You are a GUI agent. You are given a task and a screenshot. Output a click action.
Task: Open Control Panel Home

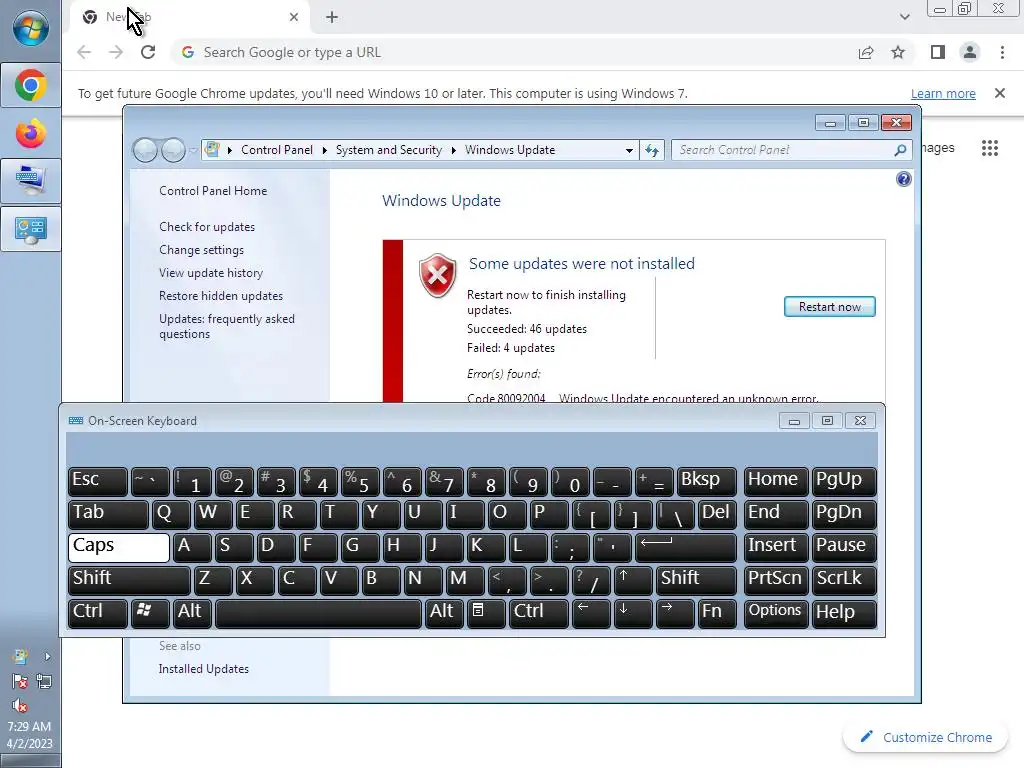pyautogui.click(x=213, y=191)
